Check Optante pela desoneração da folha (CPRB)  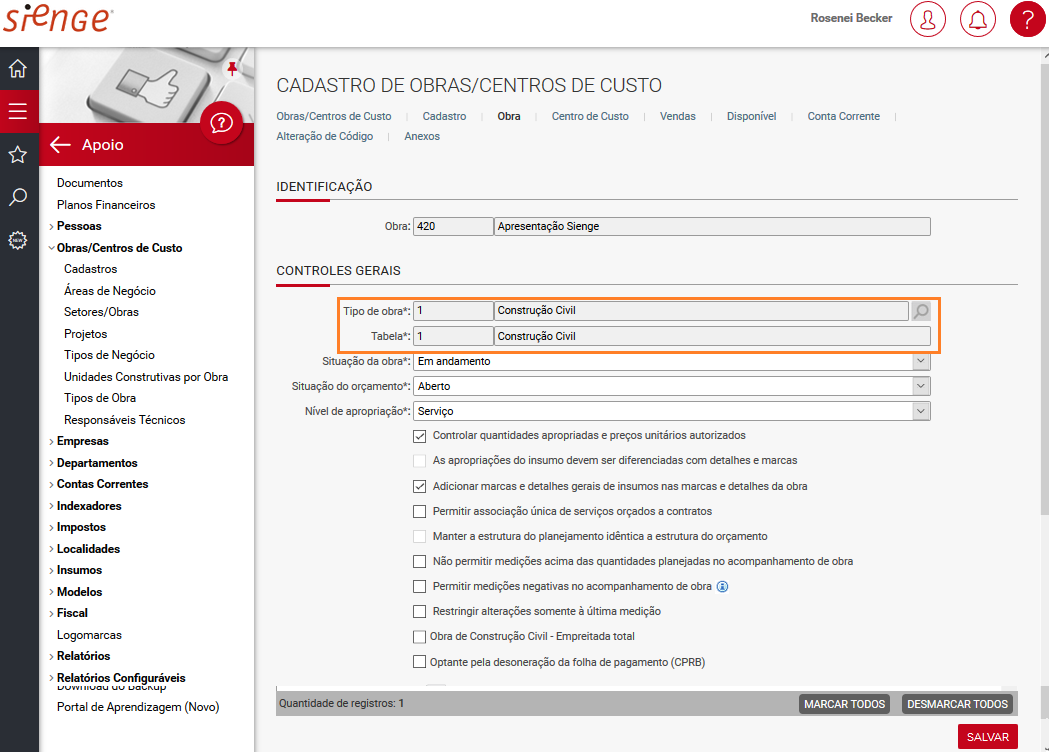[419, 662]
